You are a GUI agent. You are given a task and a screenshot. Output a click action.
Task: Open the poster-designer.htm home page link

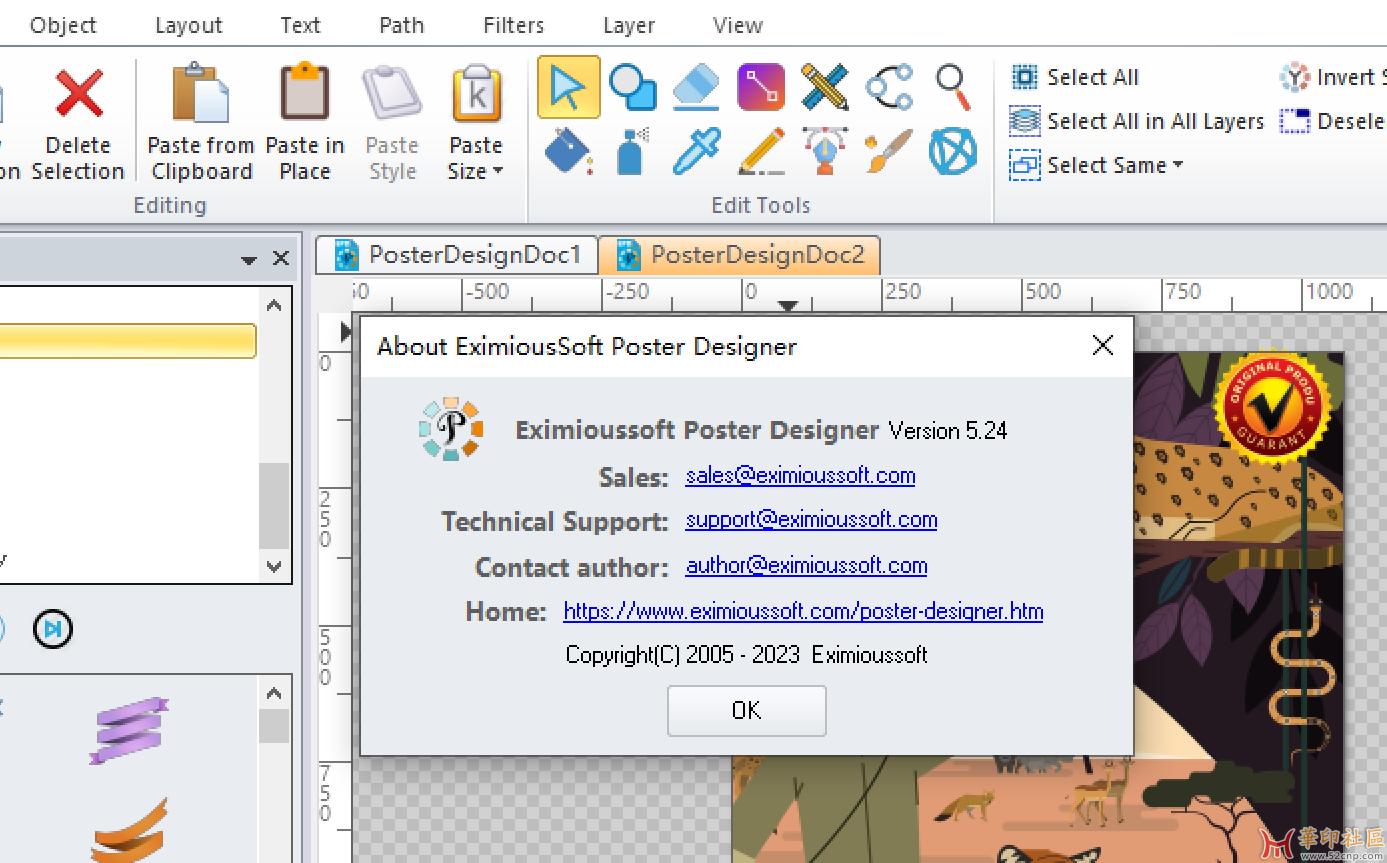tap(803, 611)
